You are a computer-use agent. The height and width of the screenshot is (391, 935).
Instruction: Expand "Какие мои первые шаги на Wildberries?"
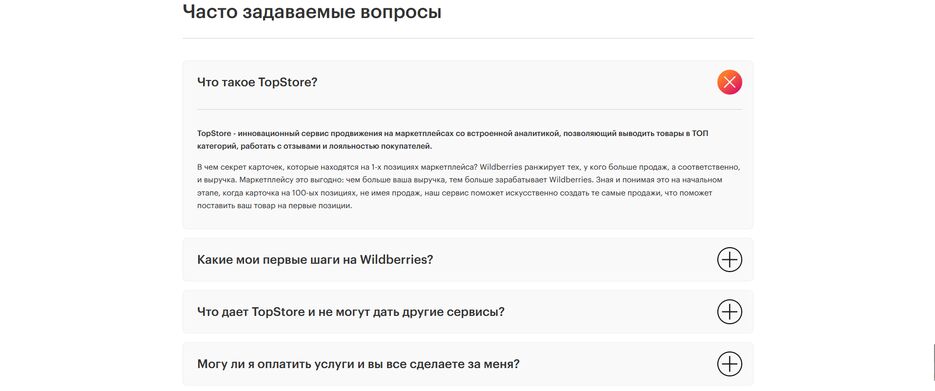(315, 260)
